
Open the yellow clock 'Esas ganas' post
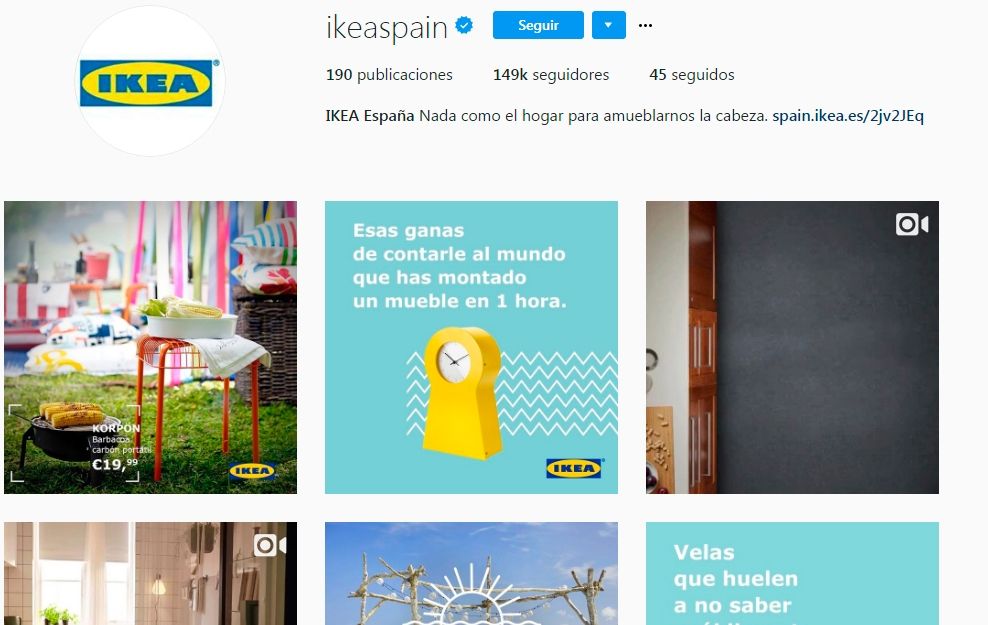point(471,347)
